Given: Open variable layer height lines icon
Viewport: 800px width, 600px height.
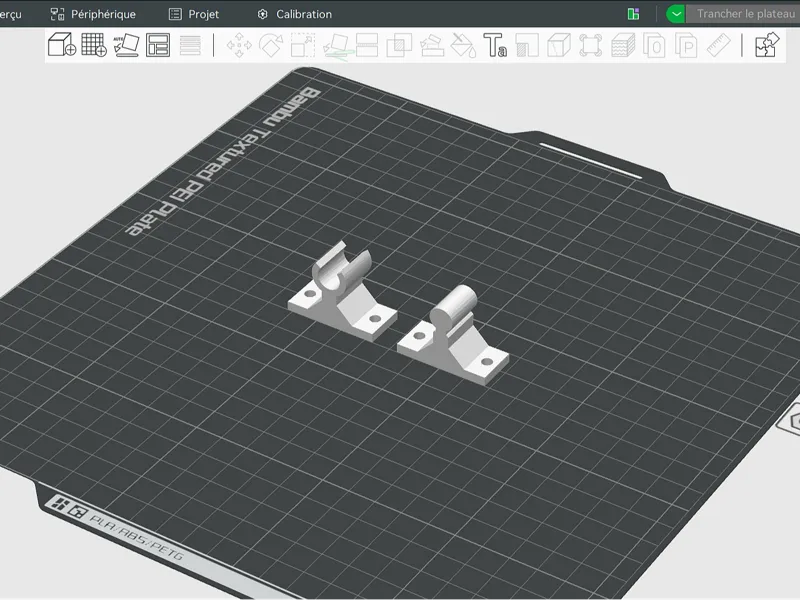Looking at the screenshot, I should 190,45.
